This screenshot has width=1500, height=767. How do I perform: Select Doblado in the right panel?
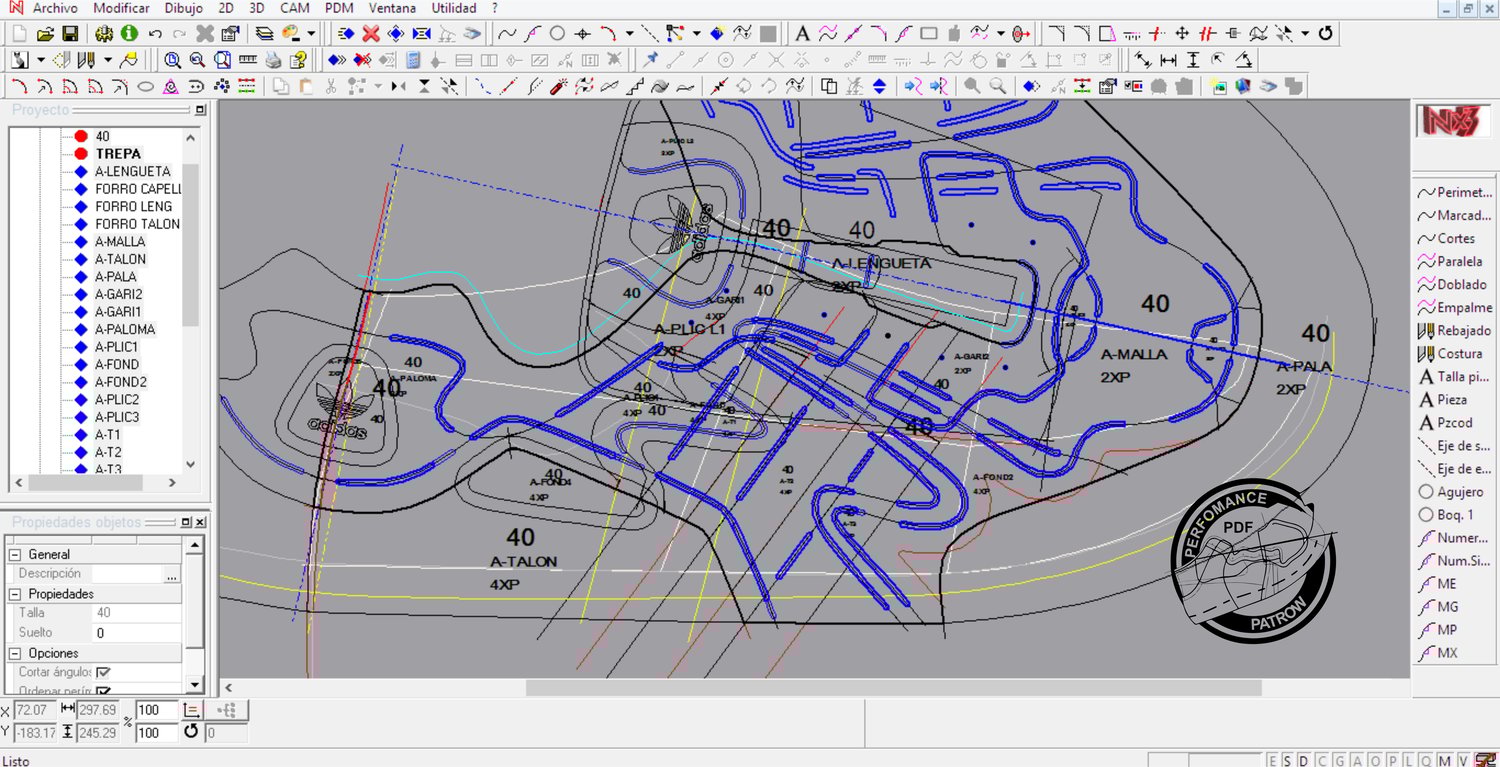[1456, 285]
